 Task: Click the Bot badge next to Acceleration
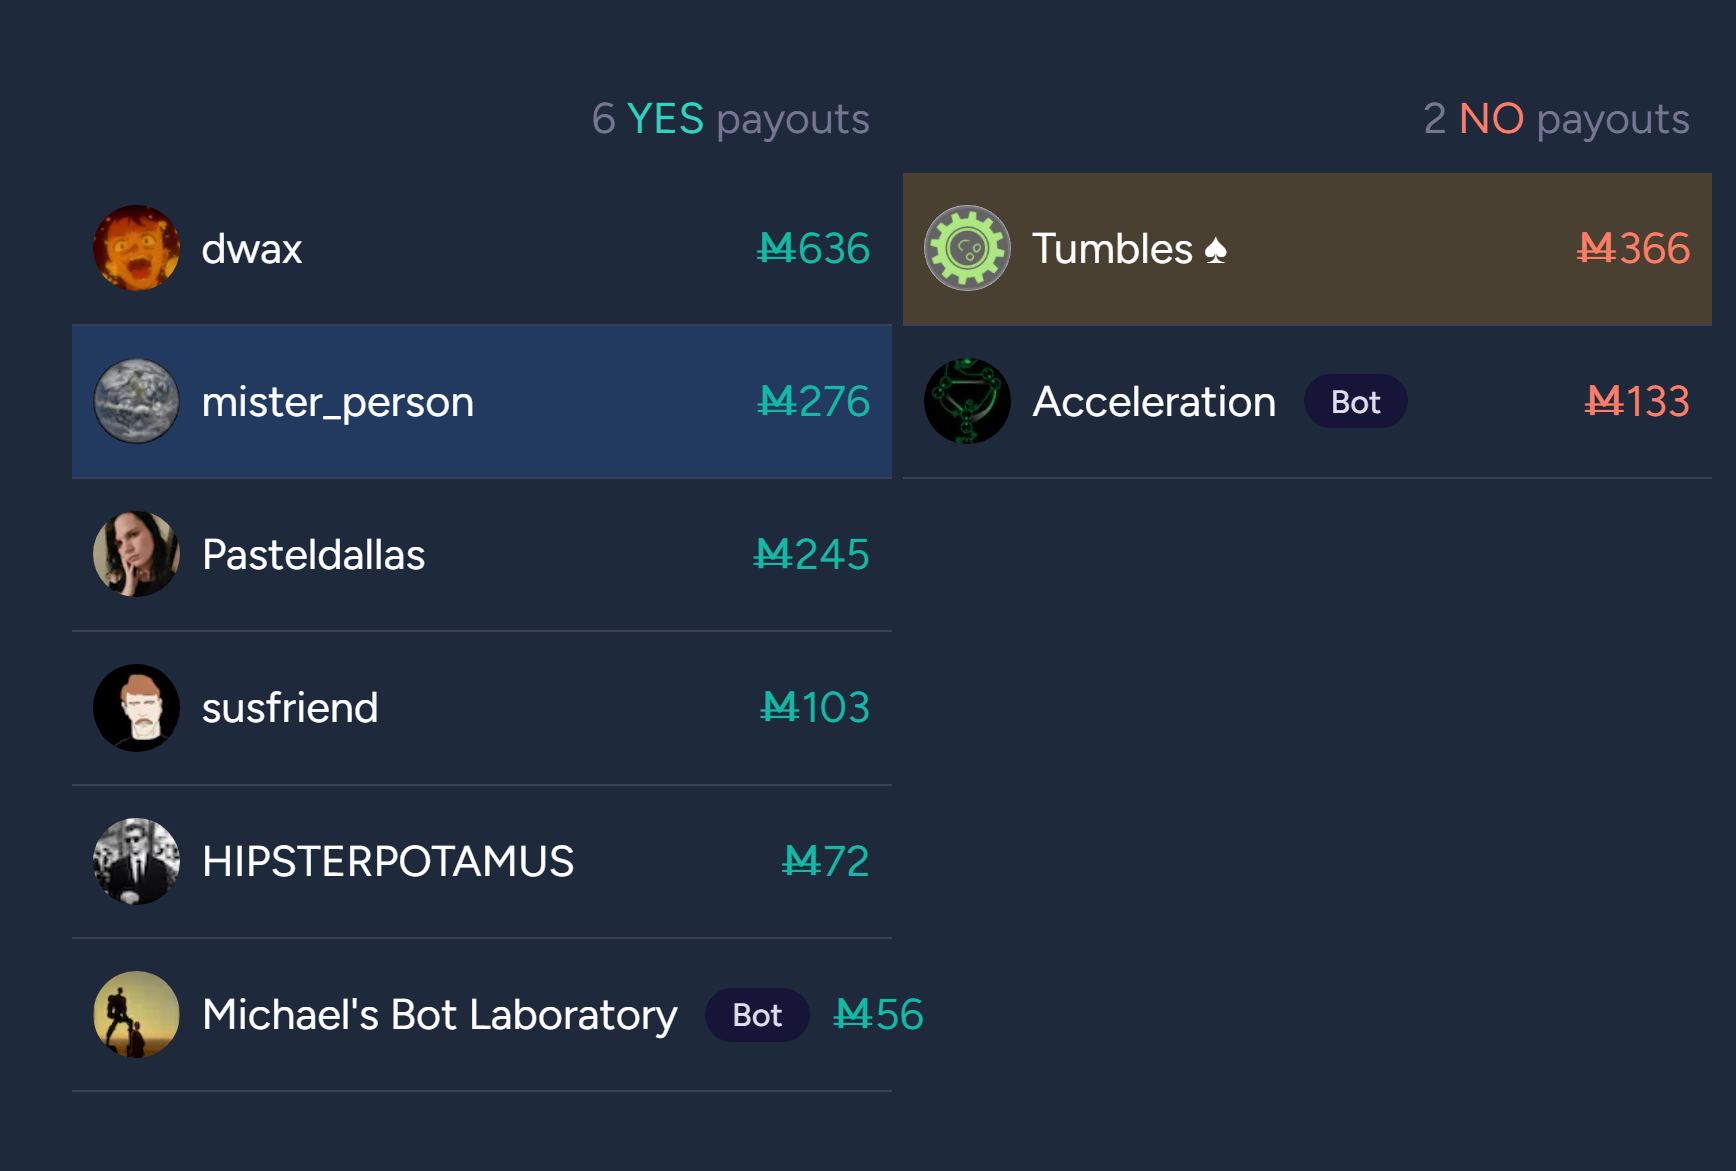coord(1355,402)
